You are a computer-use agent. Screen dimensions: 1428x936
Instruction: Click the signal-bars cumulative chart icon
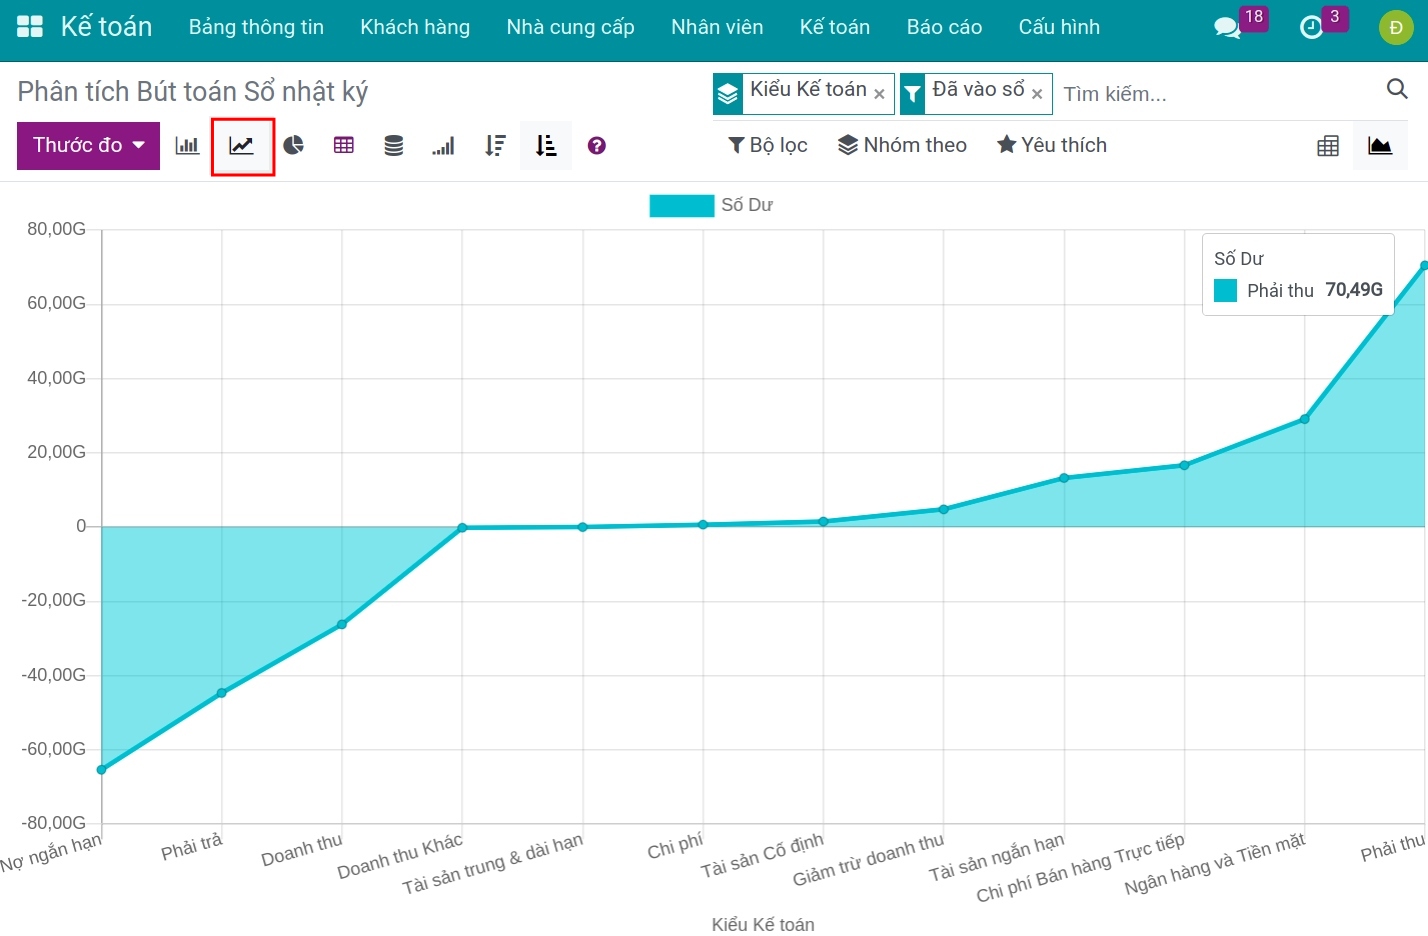(443, 146)
